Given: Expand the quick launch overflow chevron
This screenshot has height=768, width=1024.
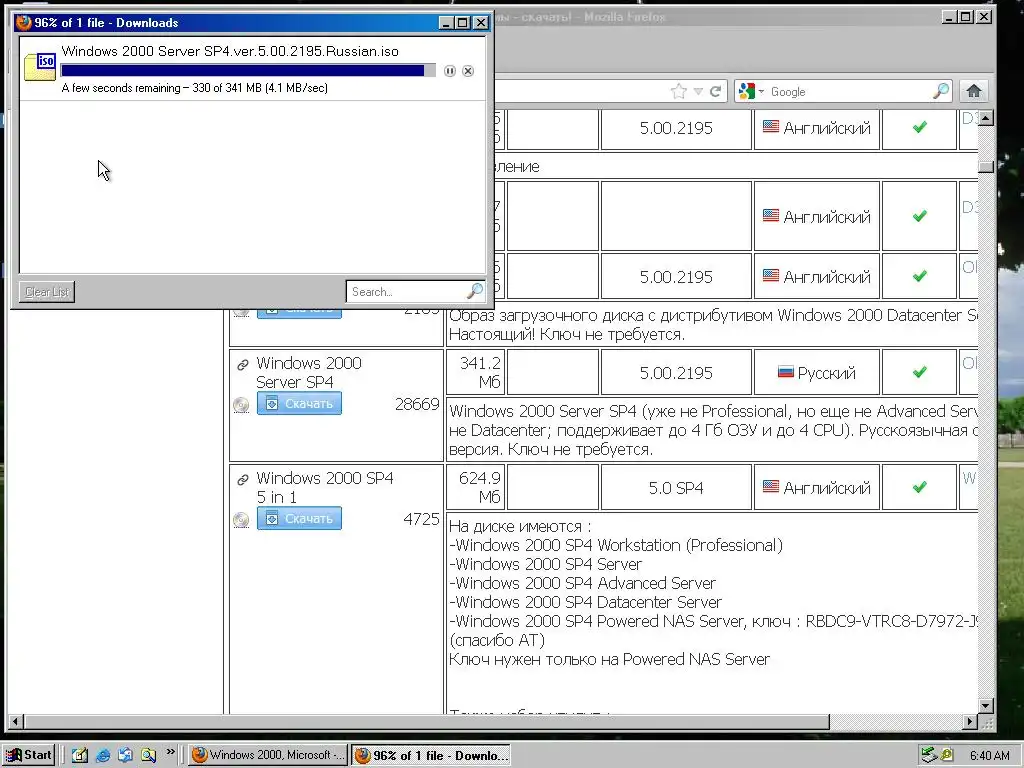Looking at the screenshot, I should click(170, 752).
